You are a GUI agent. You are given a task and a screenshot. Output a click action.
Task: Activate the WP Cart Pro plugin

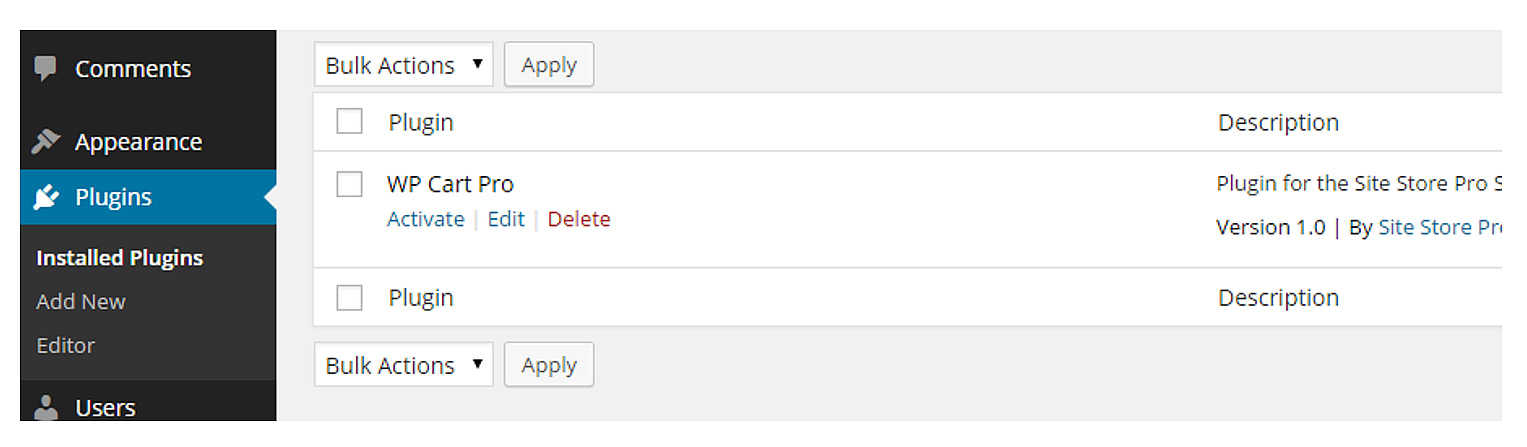[426, 219]
